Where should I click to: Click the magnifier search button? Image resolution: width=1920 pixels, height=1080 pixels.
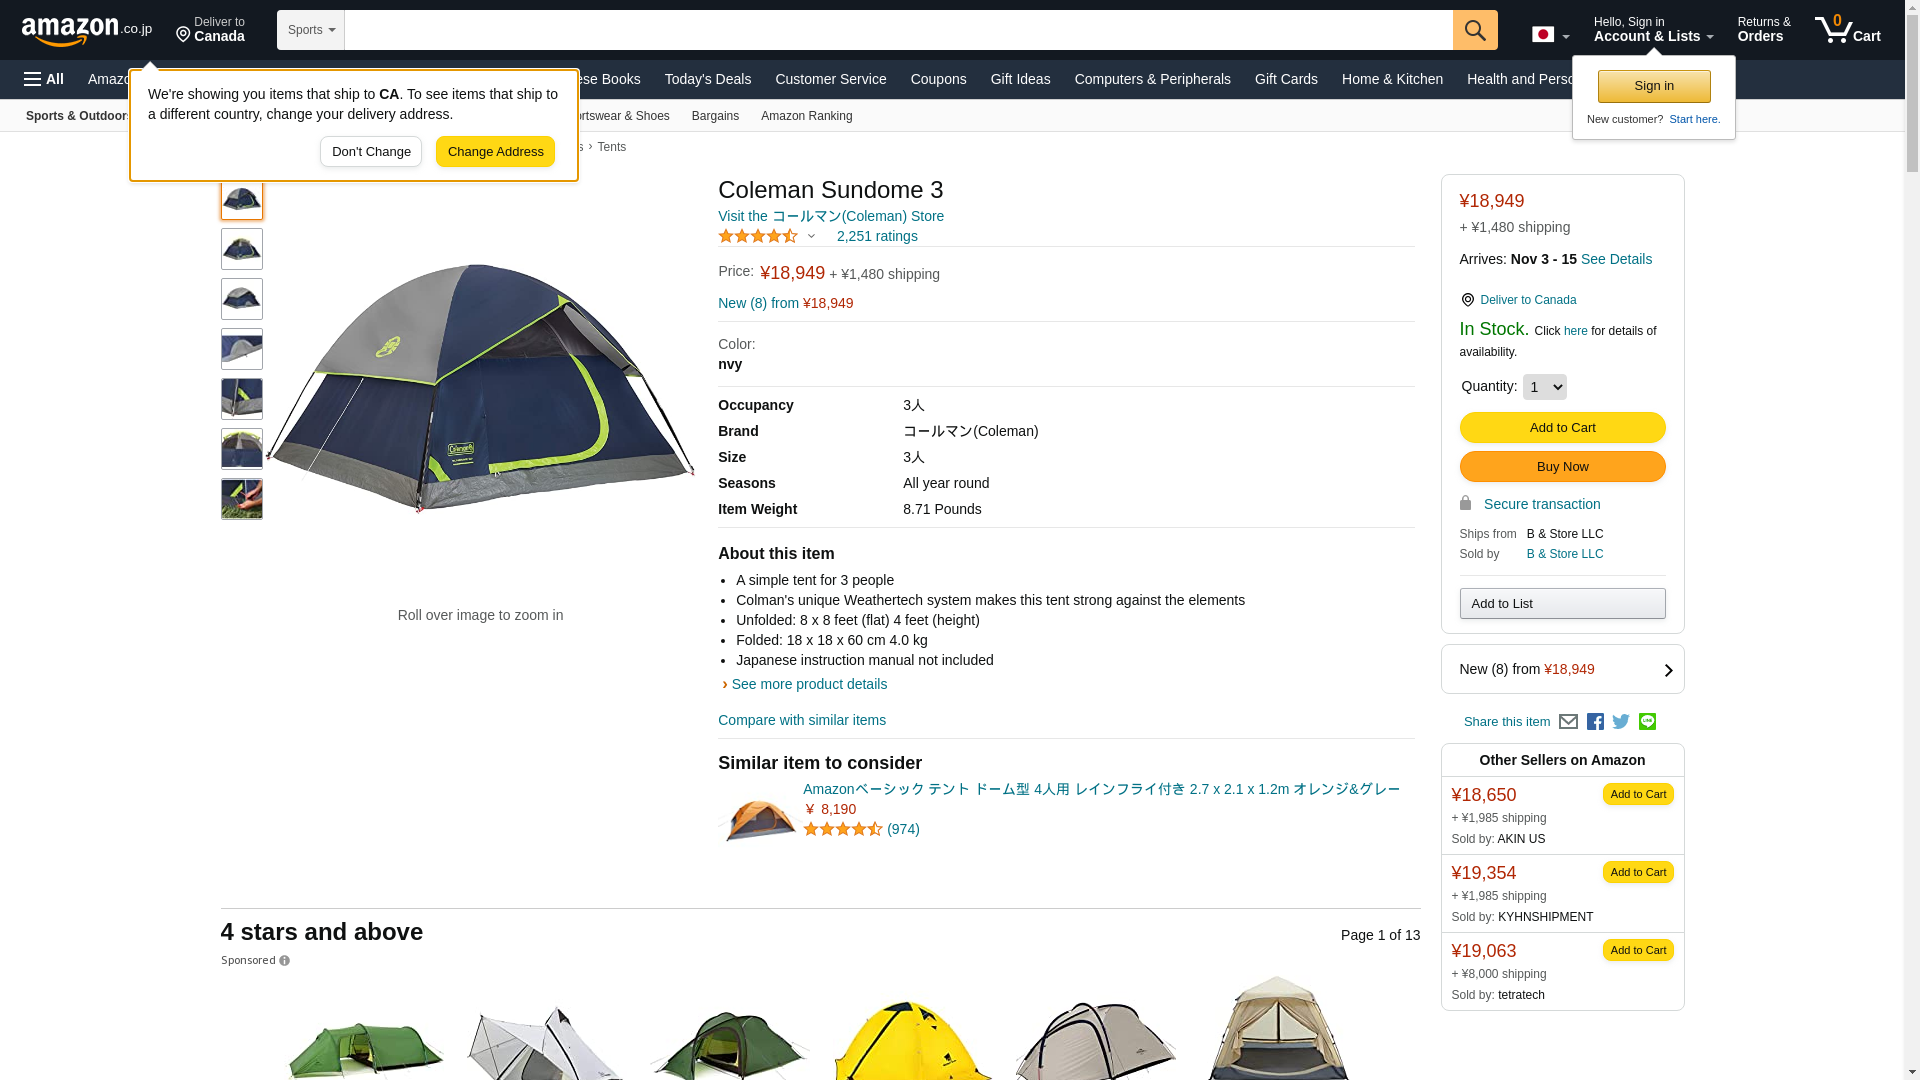(1475, 30)
